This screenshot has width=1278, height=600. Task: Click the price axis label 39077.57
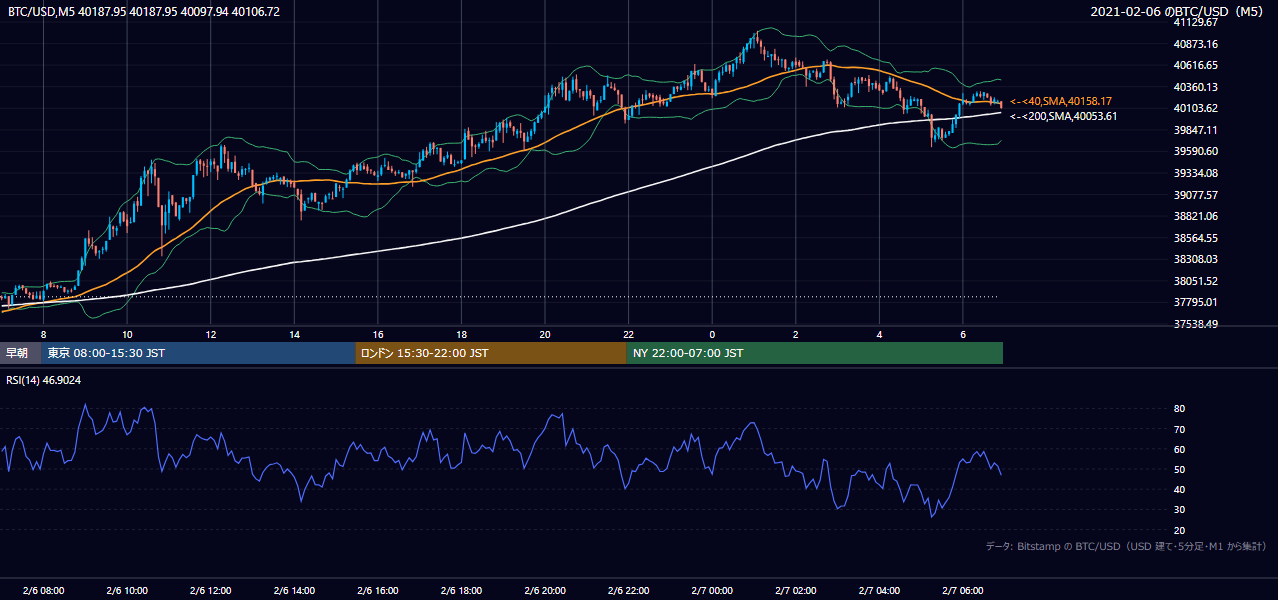[1195, 195]
